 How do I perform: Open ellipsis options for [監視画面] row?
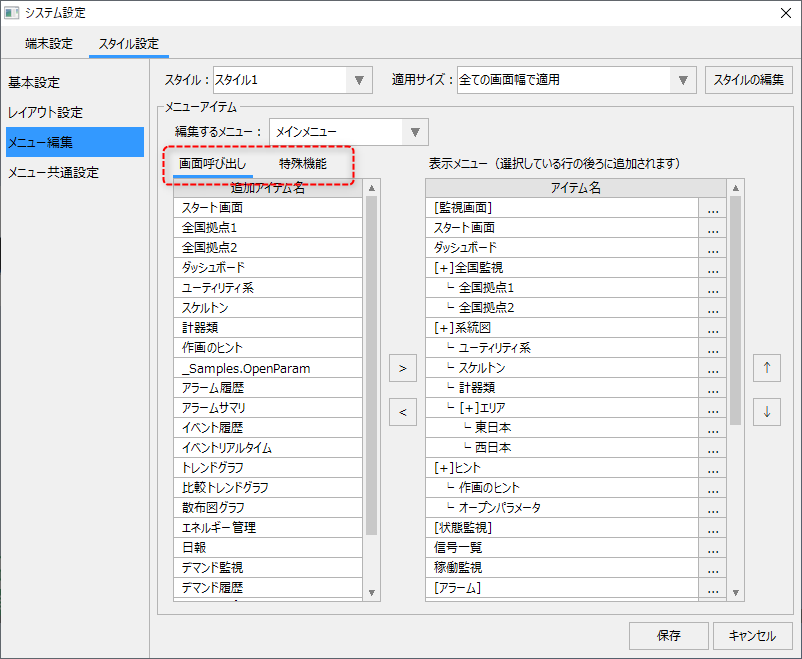coord(712,208)
